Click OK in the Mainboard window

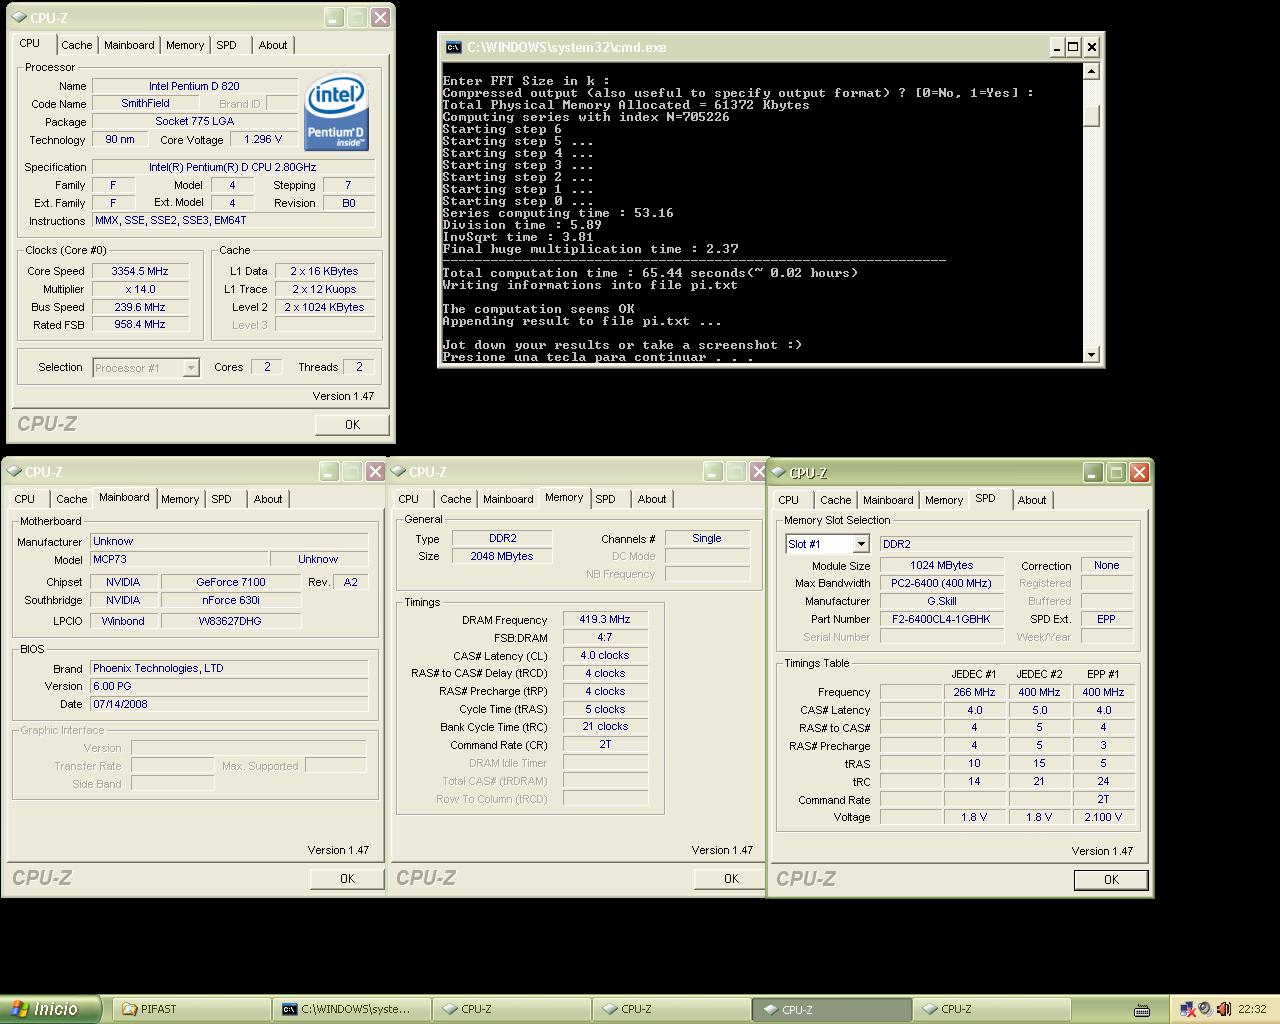[x=347, y=879]
